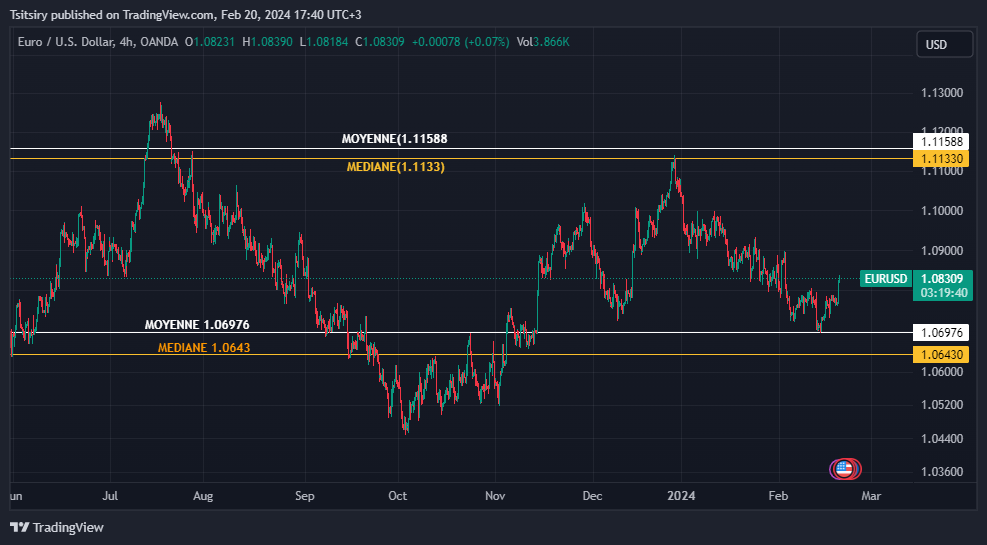Image resolution: width=987 pixels, height=545 pixels.
Task: Select the MOYENNE 1.06976 text label
Action: point(197,325)
